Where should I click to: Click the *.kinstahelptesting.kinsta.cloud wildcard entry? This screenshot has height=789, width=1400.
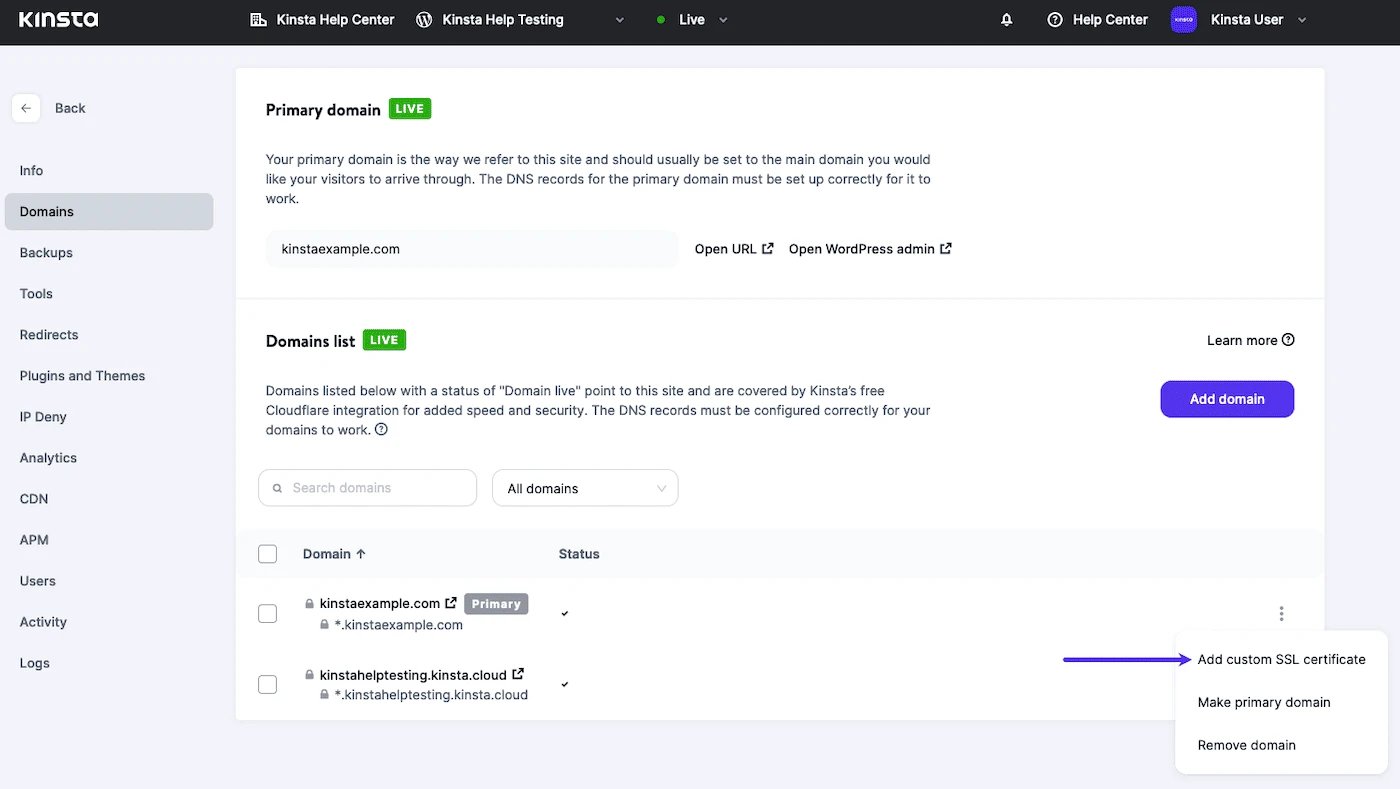431,695
